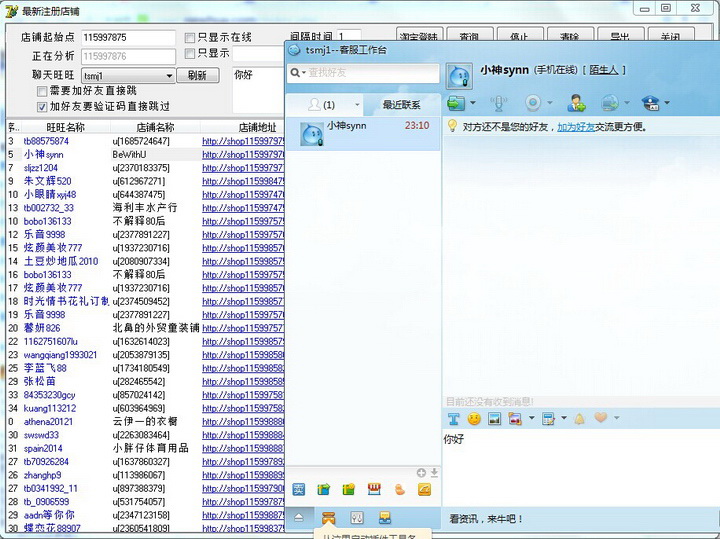Switch to the 最近联系 tab
Image resolution: width=720 pixels, height=539 pixels.
401,105
